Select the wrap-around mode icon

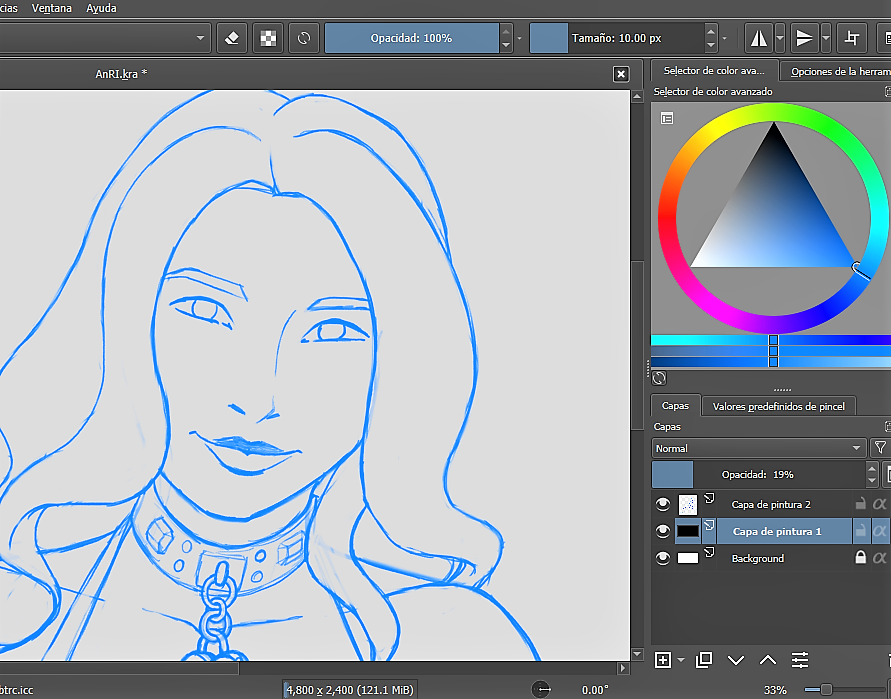point(851,38)
